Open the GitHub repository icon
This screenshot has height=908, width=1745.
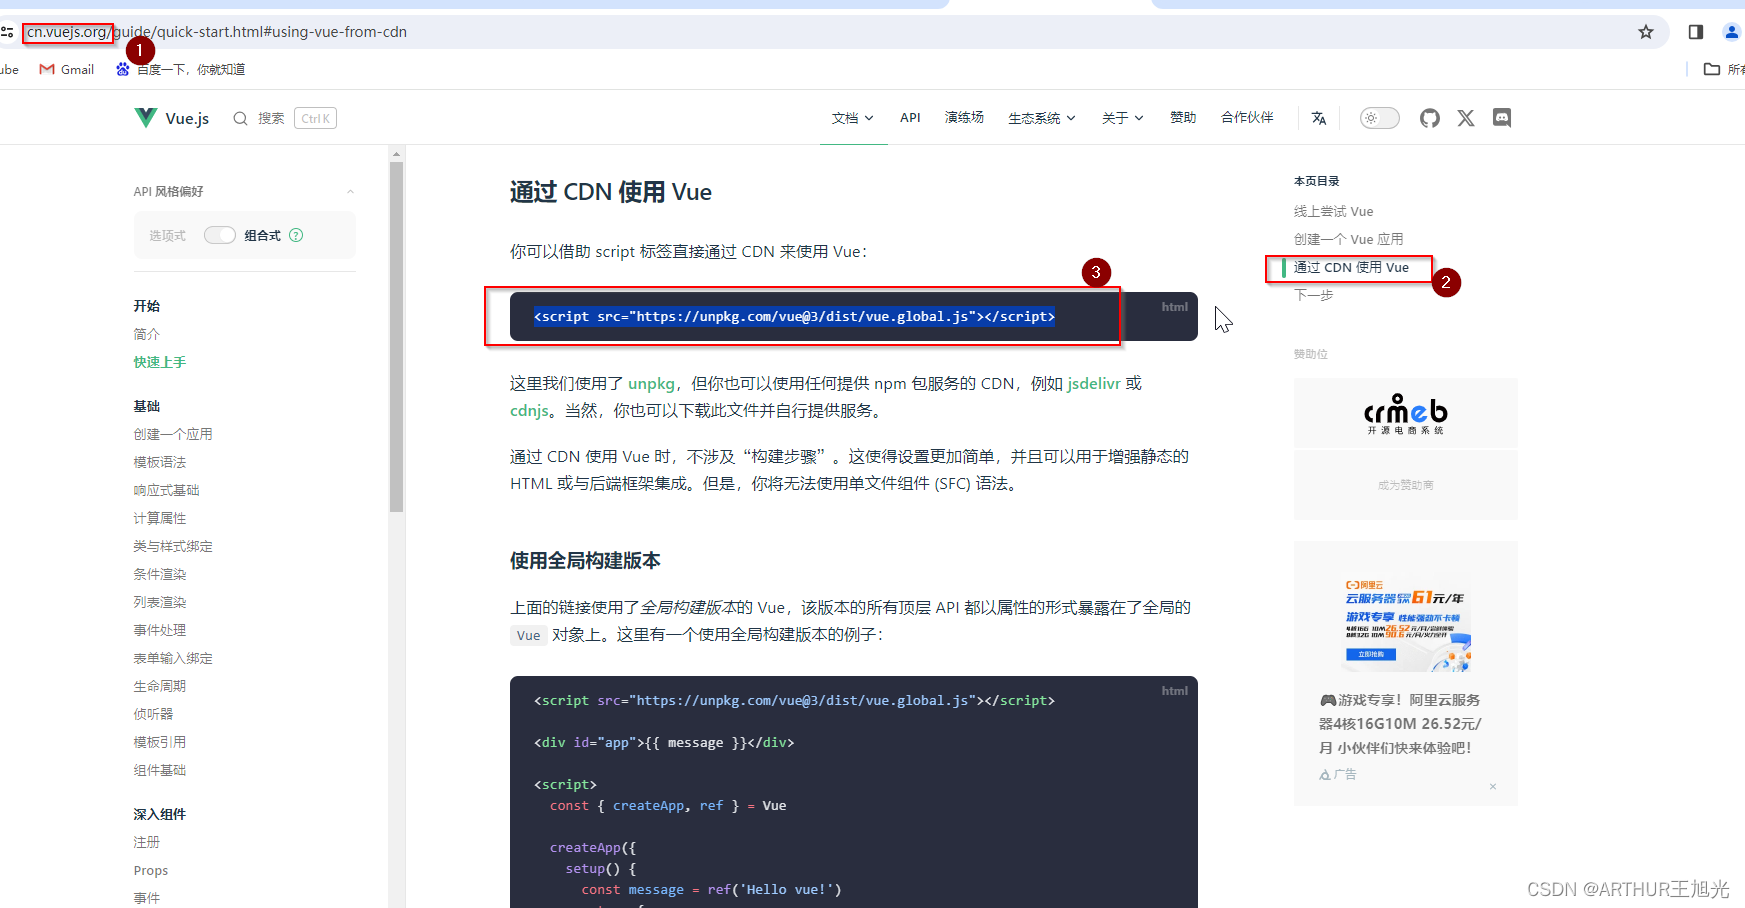click(1430, 118)
